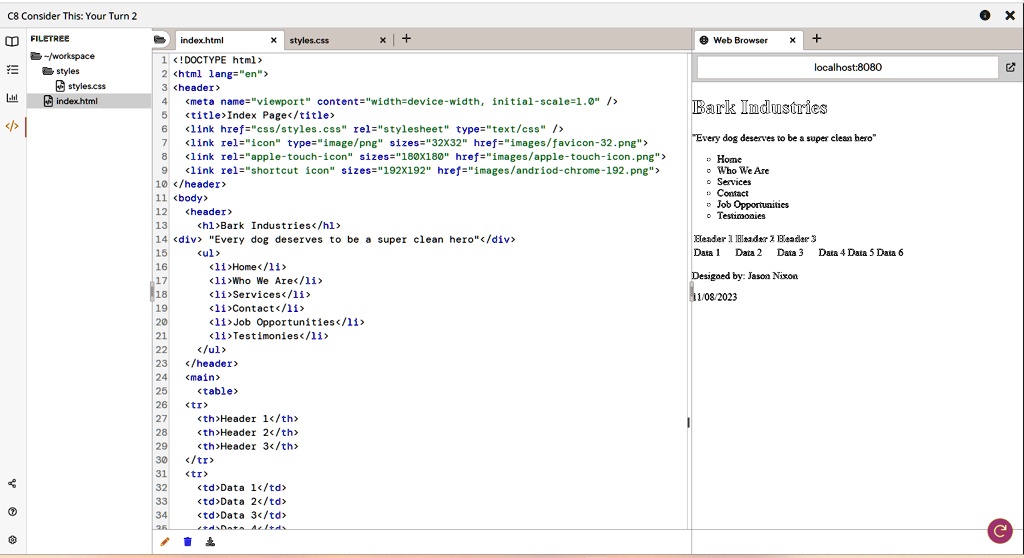Click Testimonies in browser preview list

(x=741, y=216)
